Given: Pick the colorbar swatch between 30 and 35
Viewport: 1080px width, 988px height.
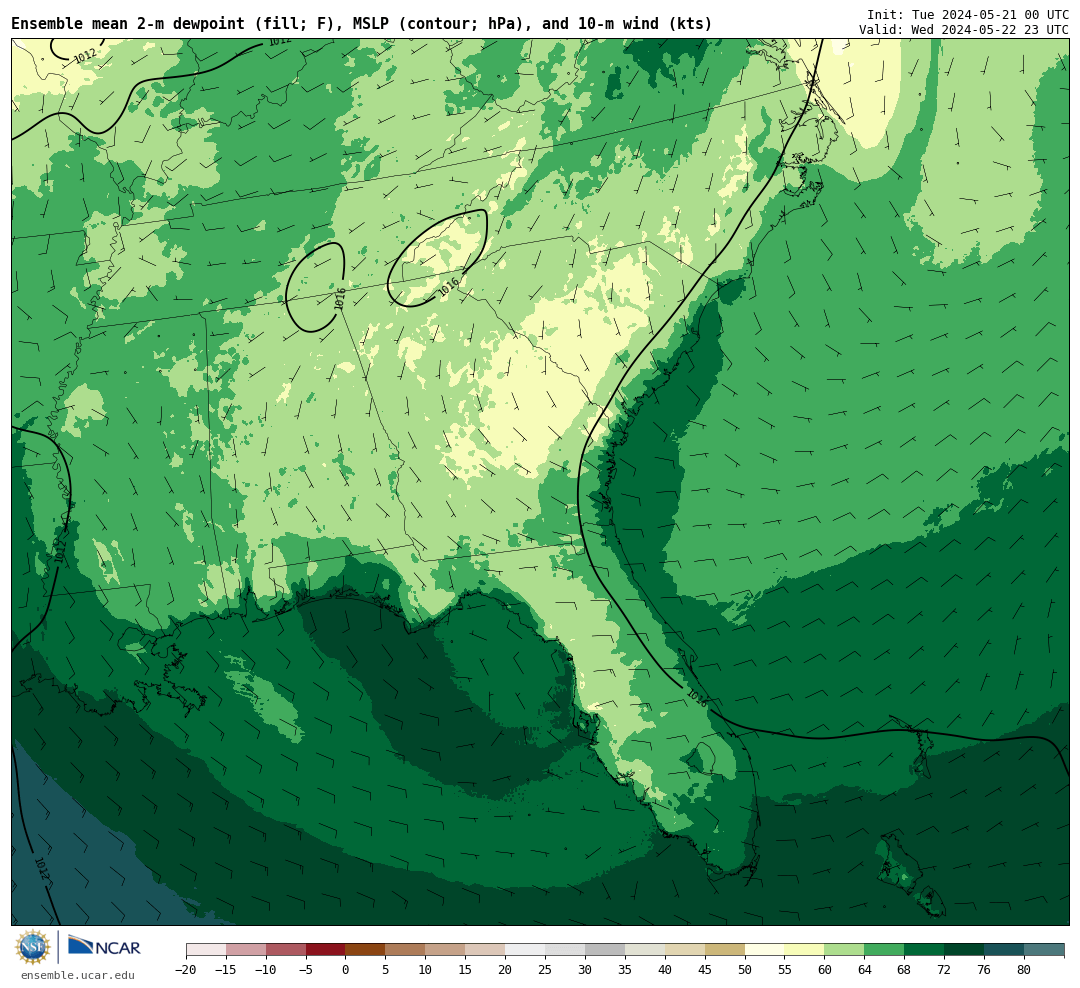Looking at the screenshot, I should click(605, 950).
